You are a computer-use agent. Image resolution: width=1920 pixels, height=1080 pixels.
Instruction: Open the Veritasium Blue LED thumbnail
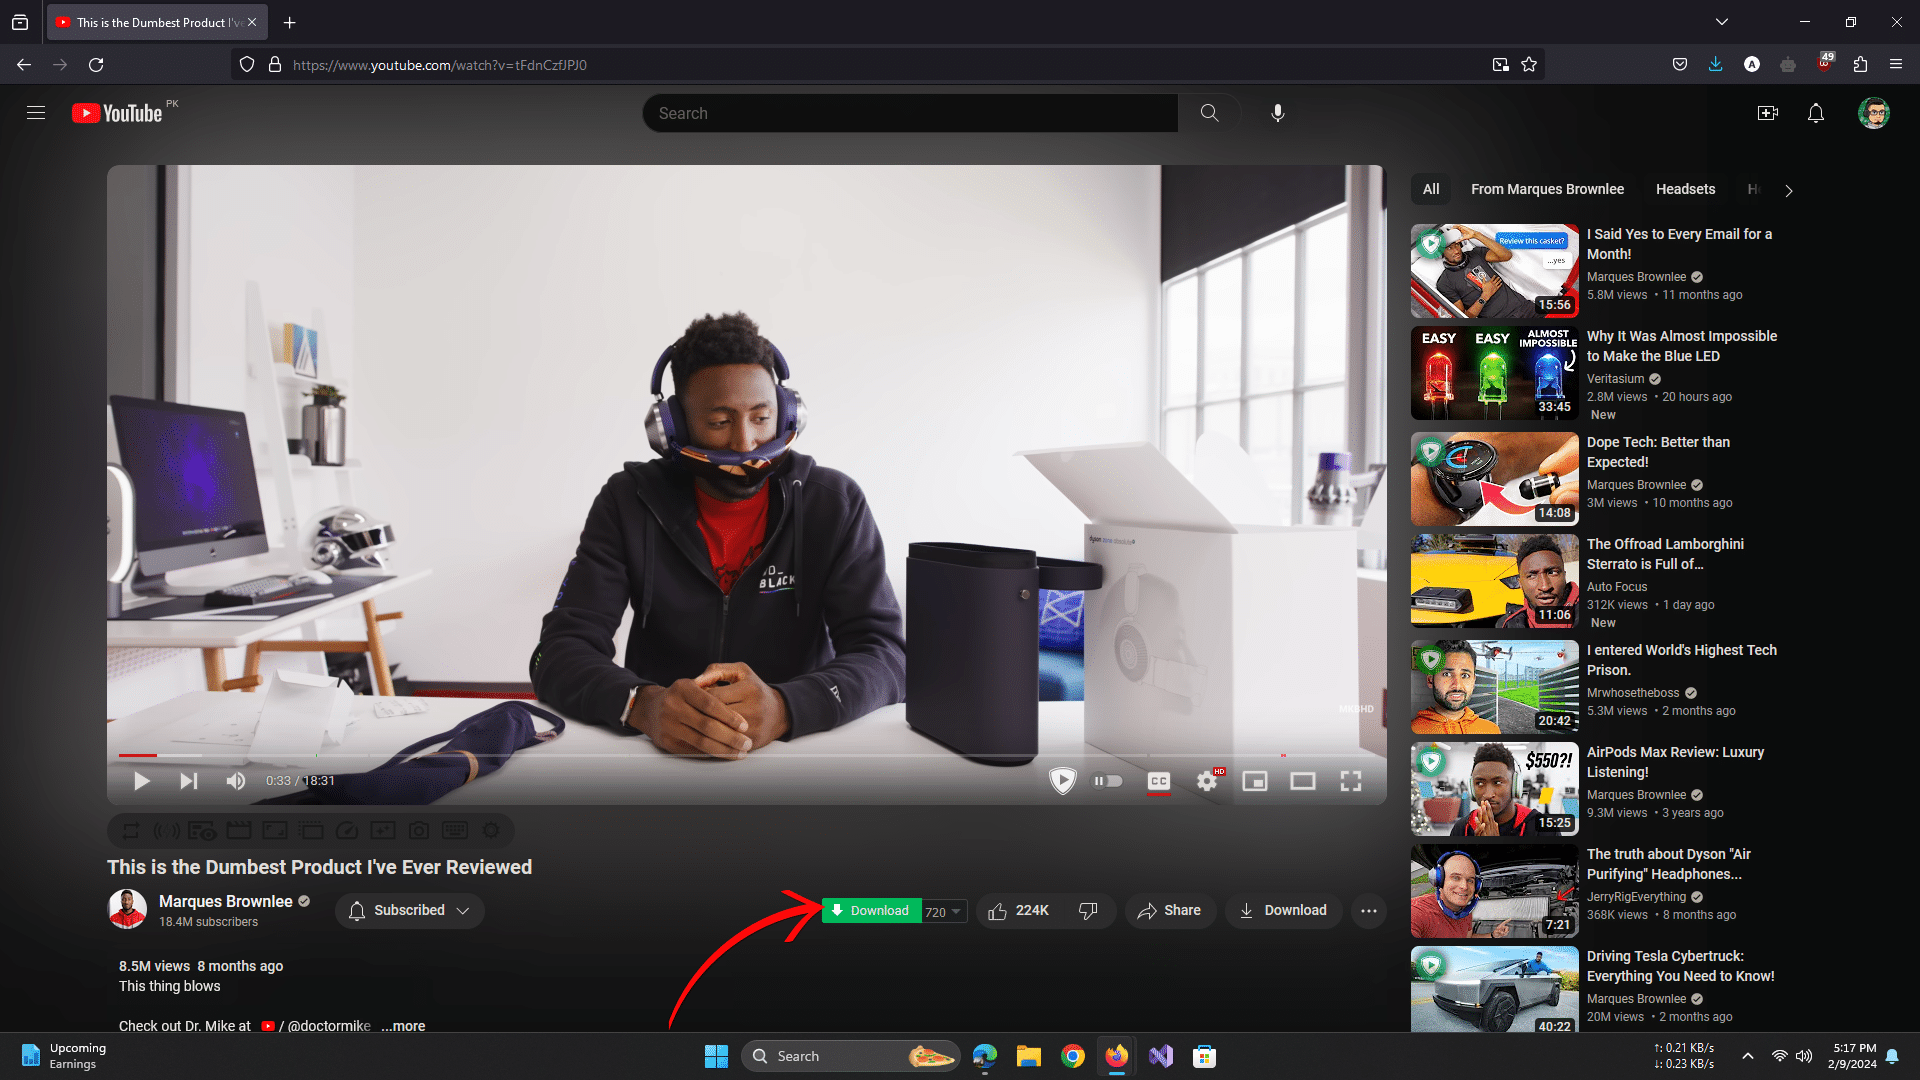pos(1494,373)
